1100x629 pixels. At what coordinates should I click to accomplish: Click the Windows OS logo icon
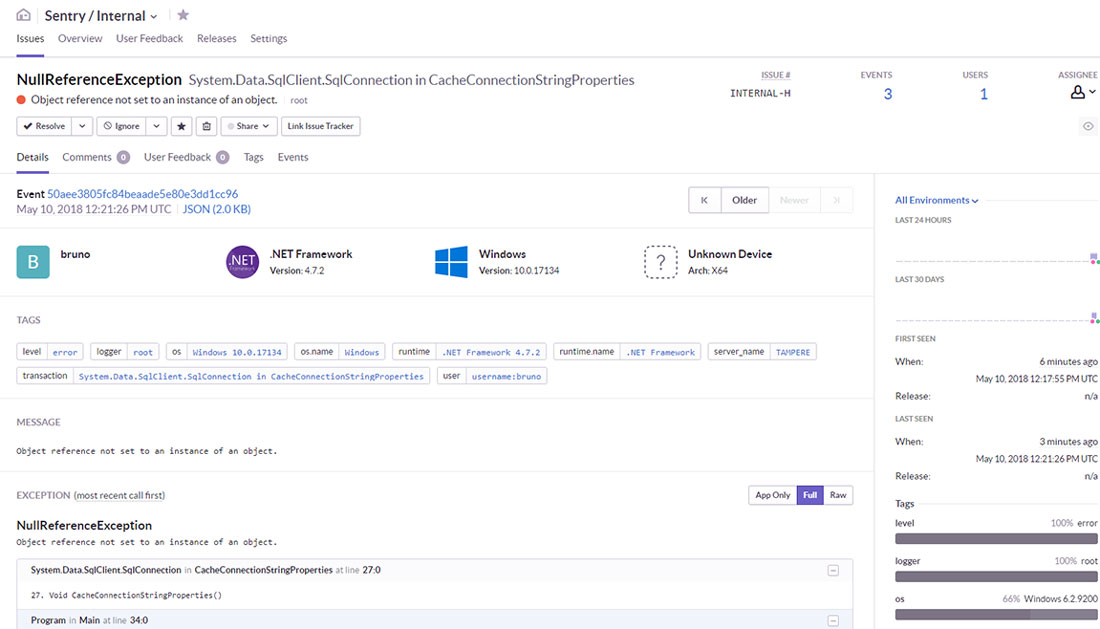tap(451, 262)
